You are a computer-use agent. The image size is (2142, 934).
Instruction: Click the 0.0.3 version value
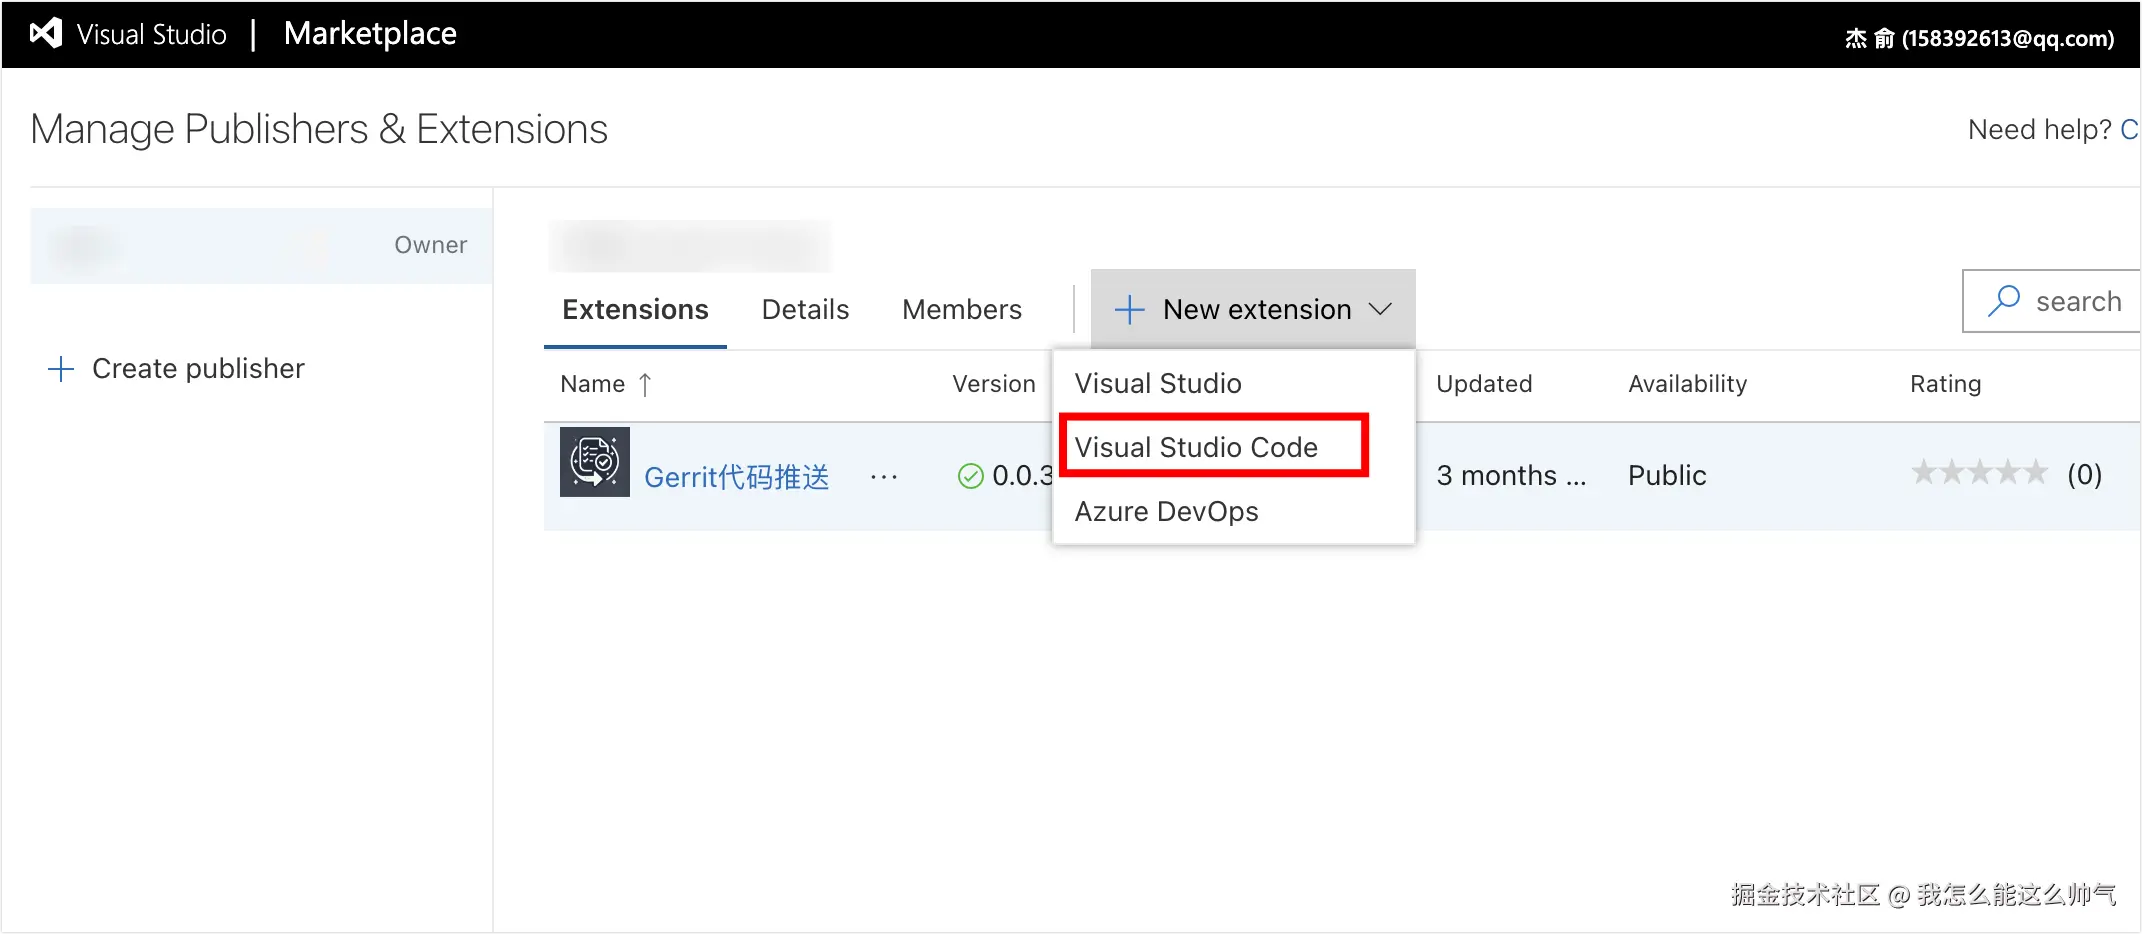1023,475
